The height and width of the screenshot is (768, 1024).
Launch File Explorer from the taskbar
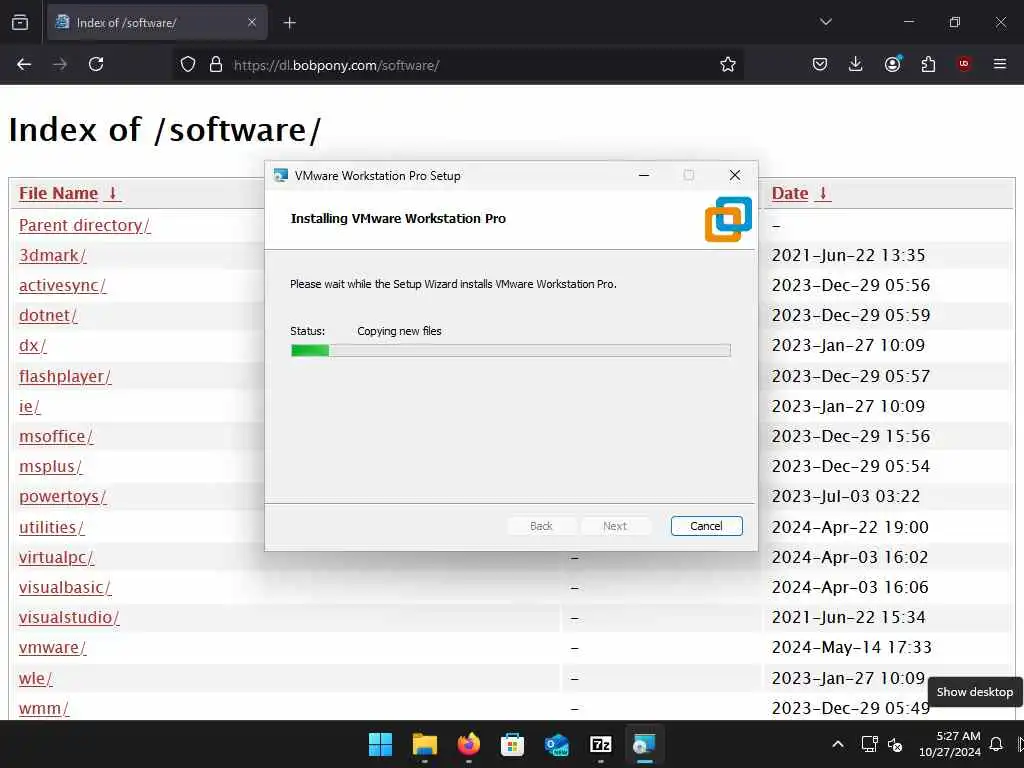point(424,744)
